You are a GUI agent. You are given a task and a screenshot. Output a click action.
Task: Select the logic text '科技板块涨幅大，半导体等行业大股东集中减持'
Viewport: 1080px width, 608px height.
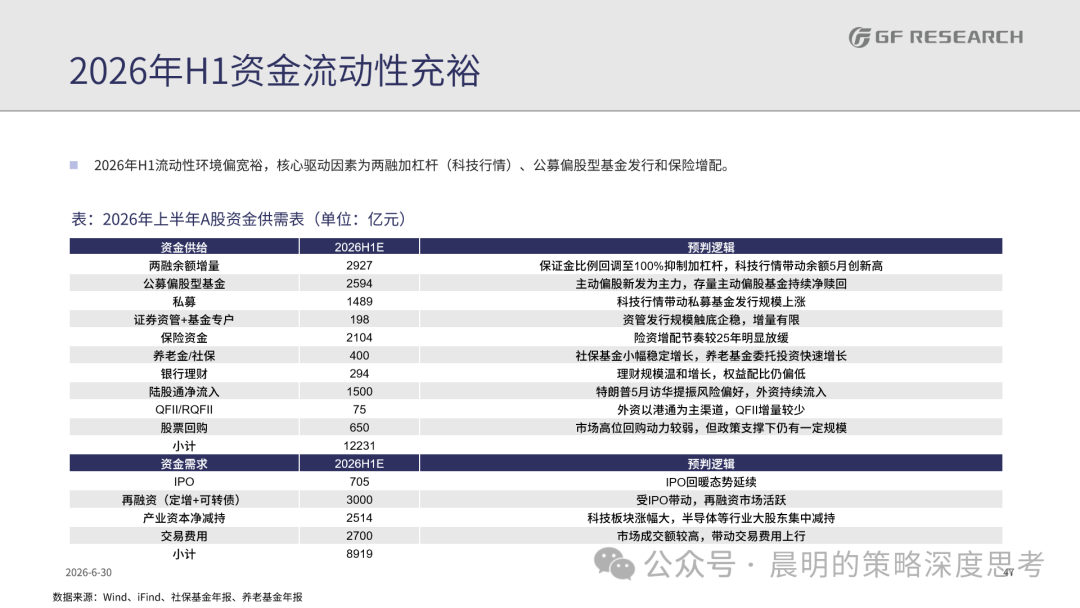click(711, 518)
